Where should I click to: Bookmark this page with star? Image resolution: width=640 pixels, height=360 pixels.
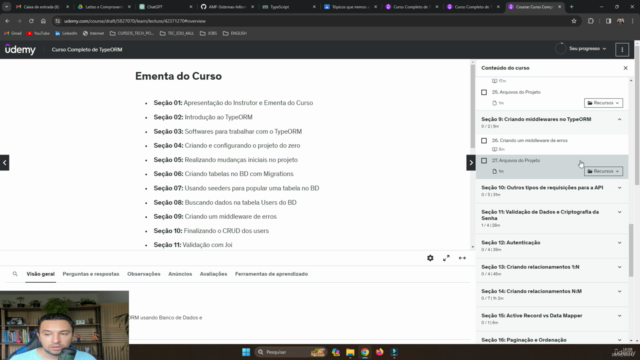pyautogui.click(x=574, y=21)
